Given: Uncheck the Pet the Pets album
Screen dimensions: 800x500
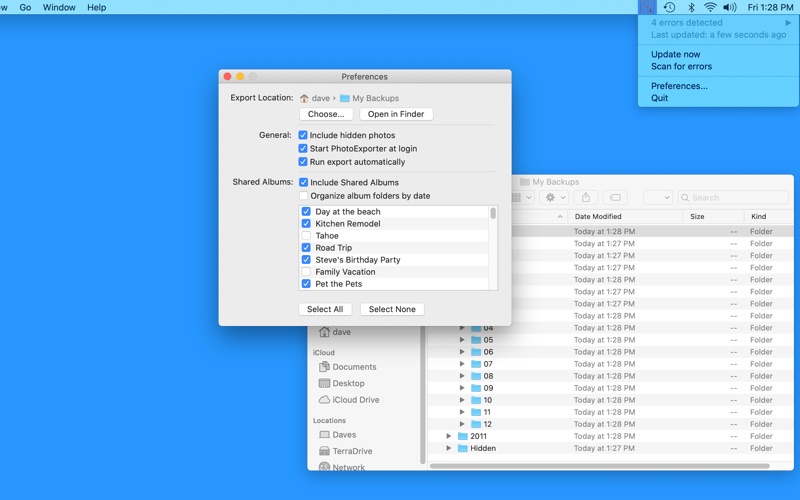Looking at the screenshot, I should [306, 284].
